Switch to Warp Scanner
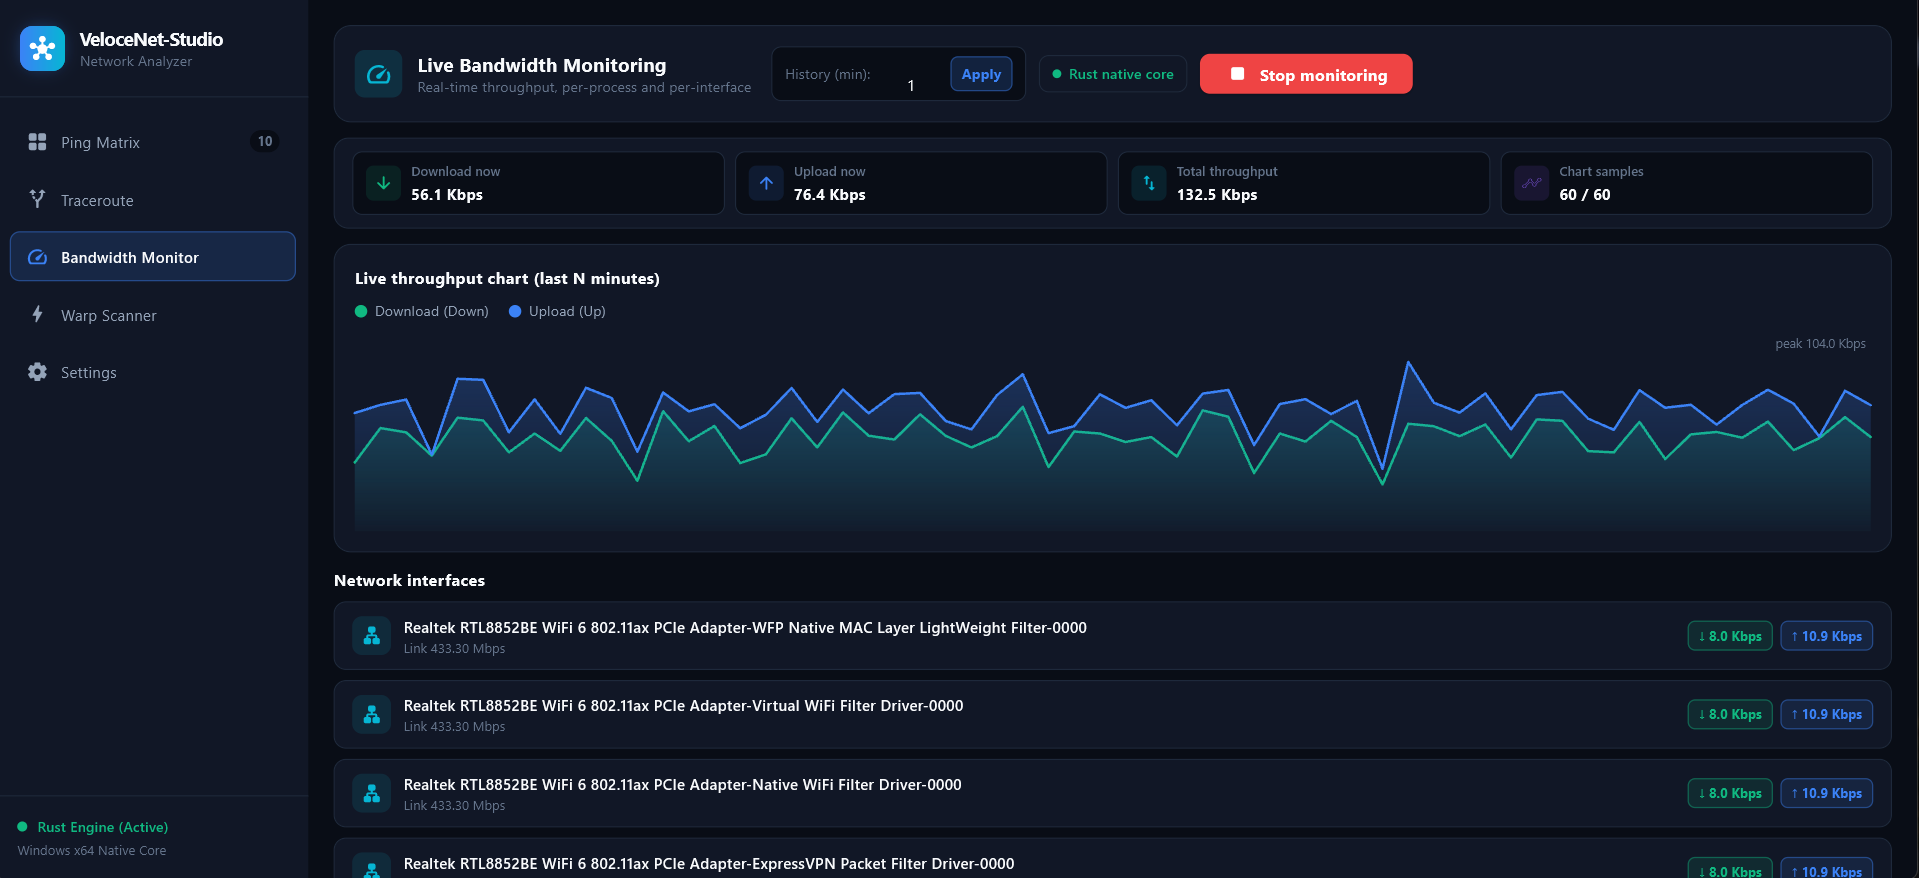Viewport: 1919px width, 878px height. pyautogui.click(x=153, y=315)
